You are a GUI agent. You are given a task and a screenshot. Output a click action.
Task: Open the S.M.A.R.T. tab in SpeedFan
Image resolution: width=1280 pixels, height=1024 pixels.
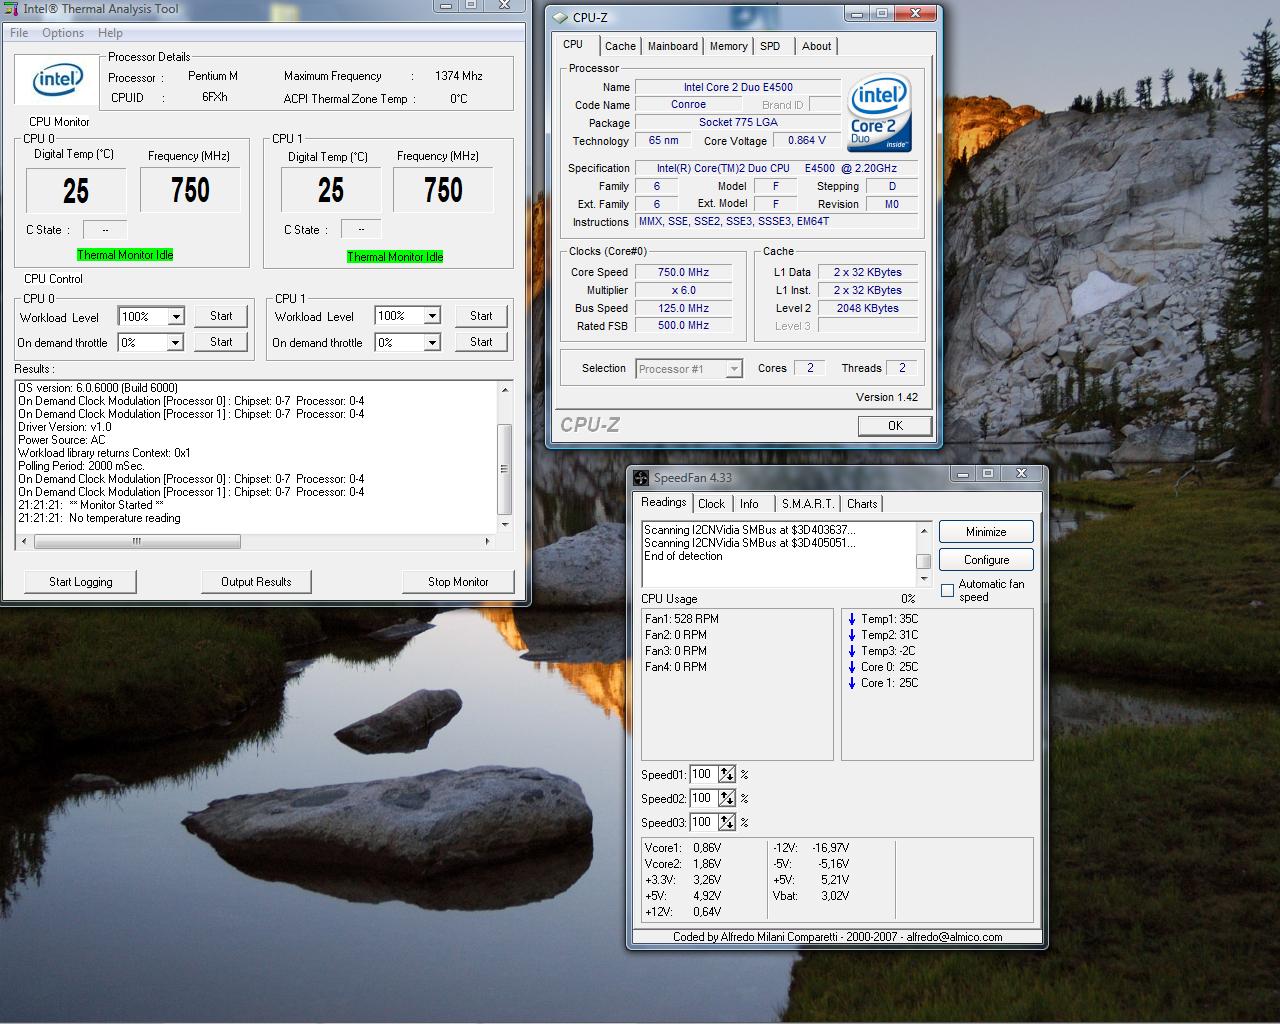click(807, 504)
